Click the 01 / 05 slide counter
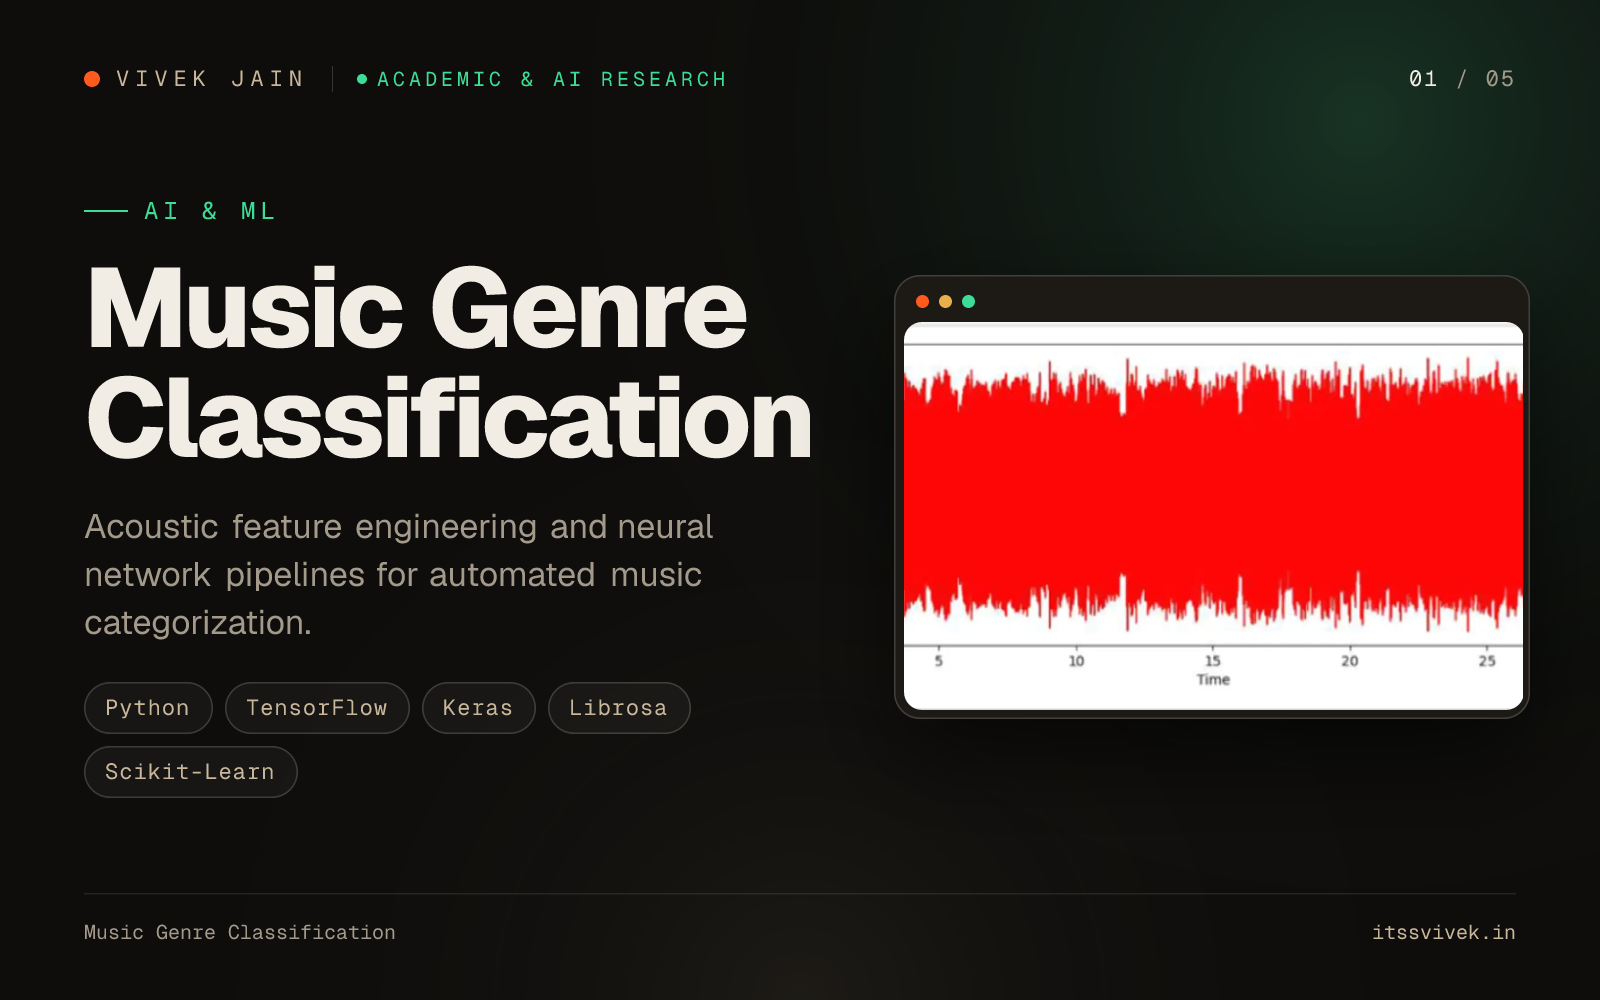1600x1000 pixels. (x=1461, y=79)
